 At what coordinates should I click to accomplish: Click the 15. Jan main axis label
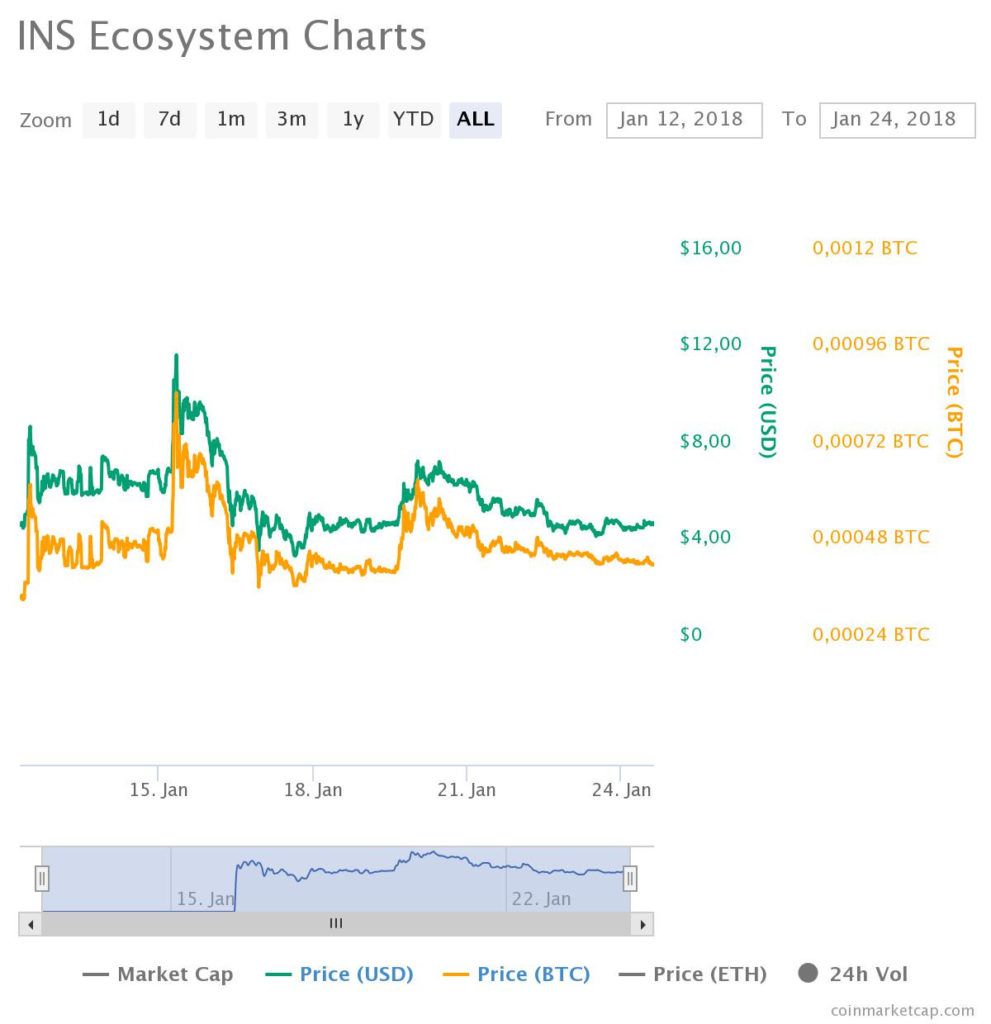coord(158,790)
